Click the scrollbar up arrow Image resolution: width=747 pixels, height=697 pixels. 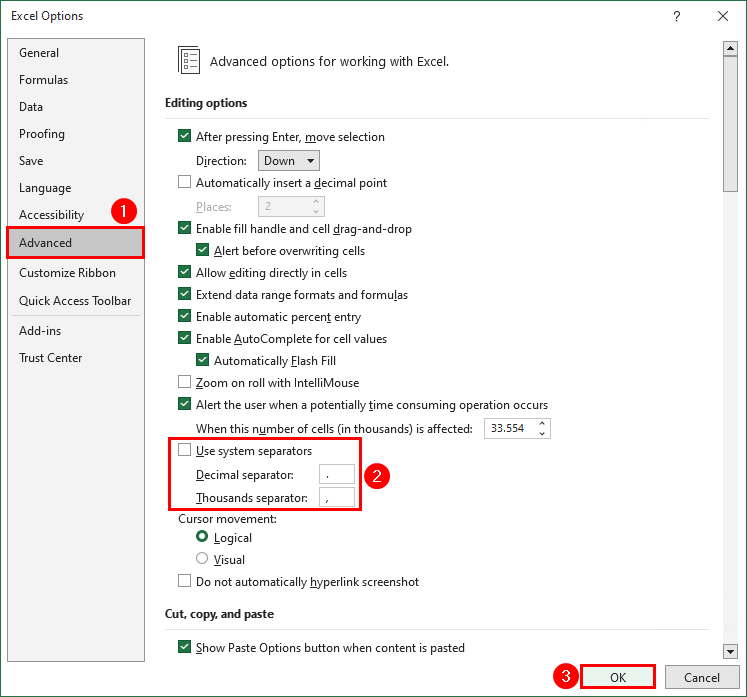point(730,49)
